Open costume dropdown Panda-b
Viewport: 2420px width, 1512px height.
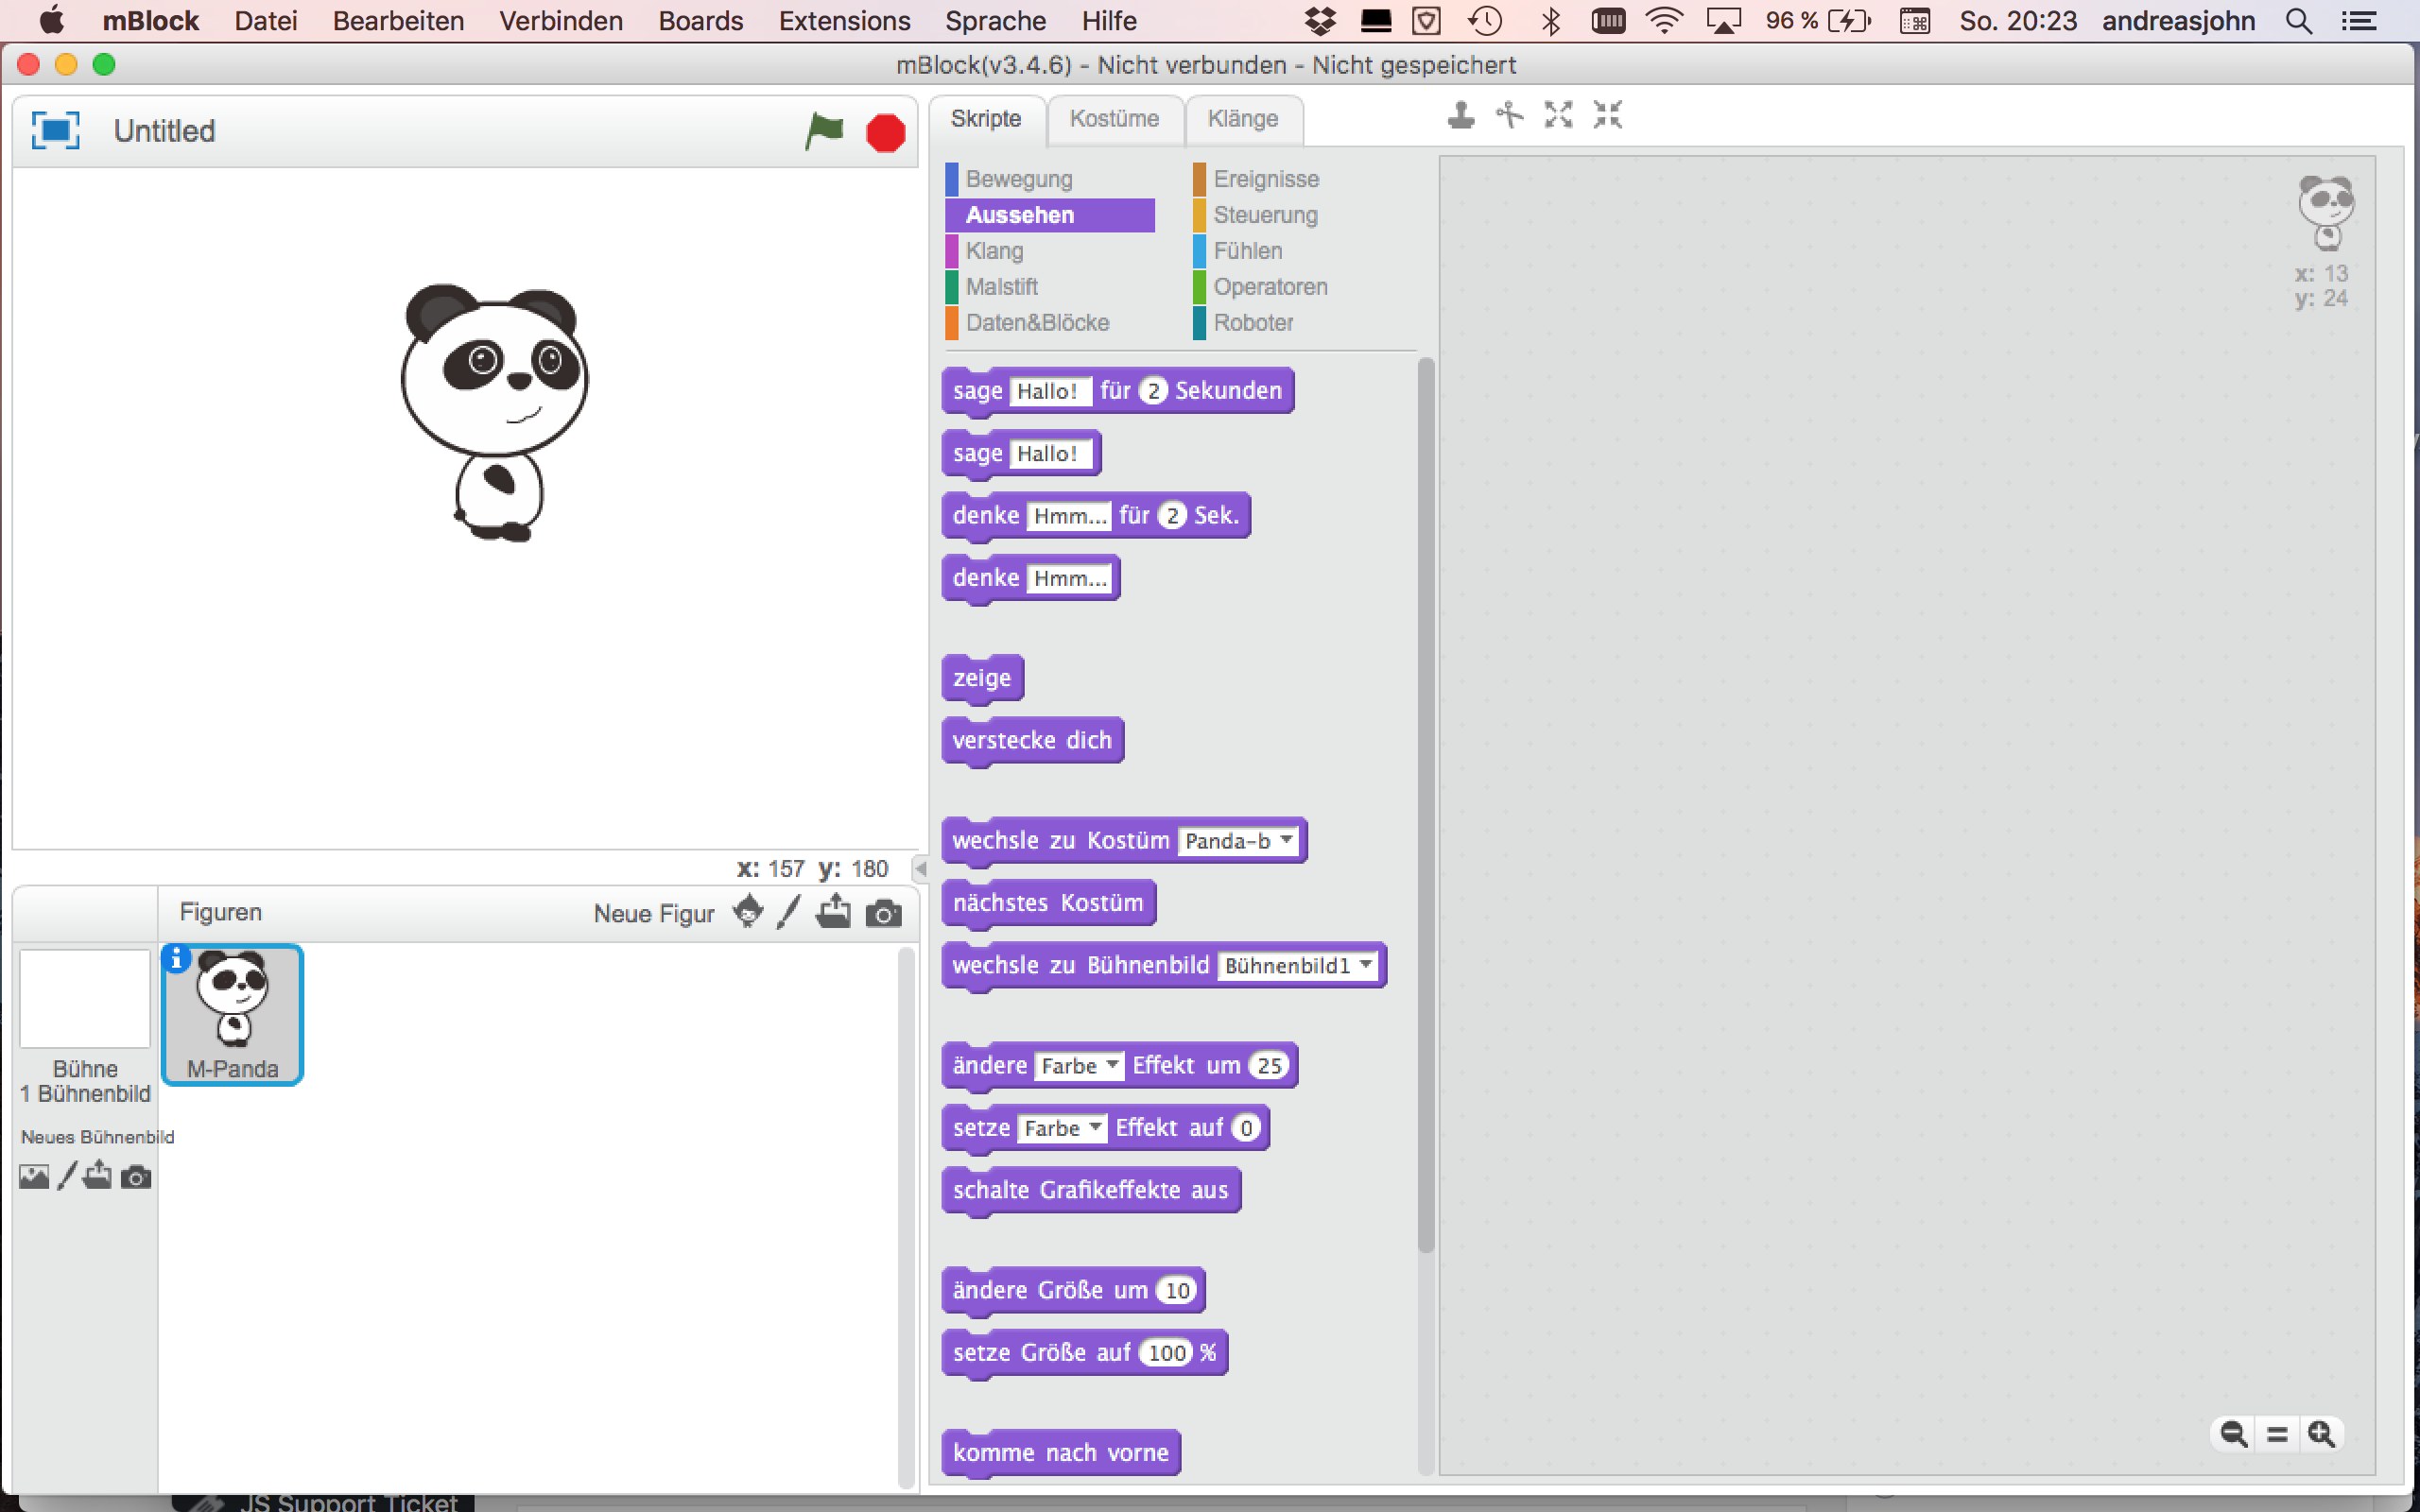[x=1238, y=841]
